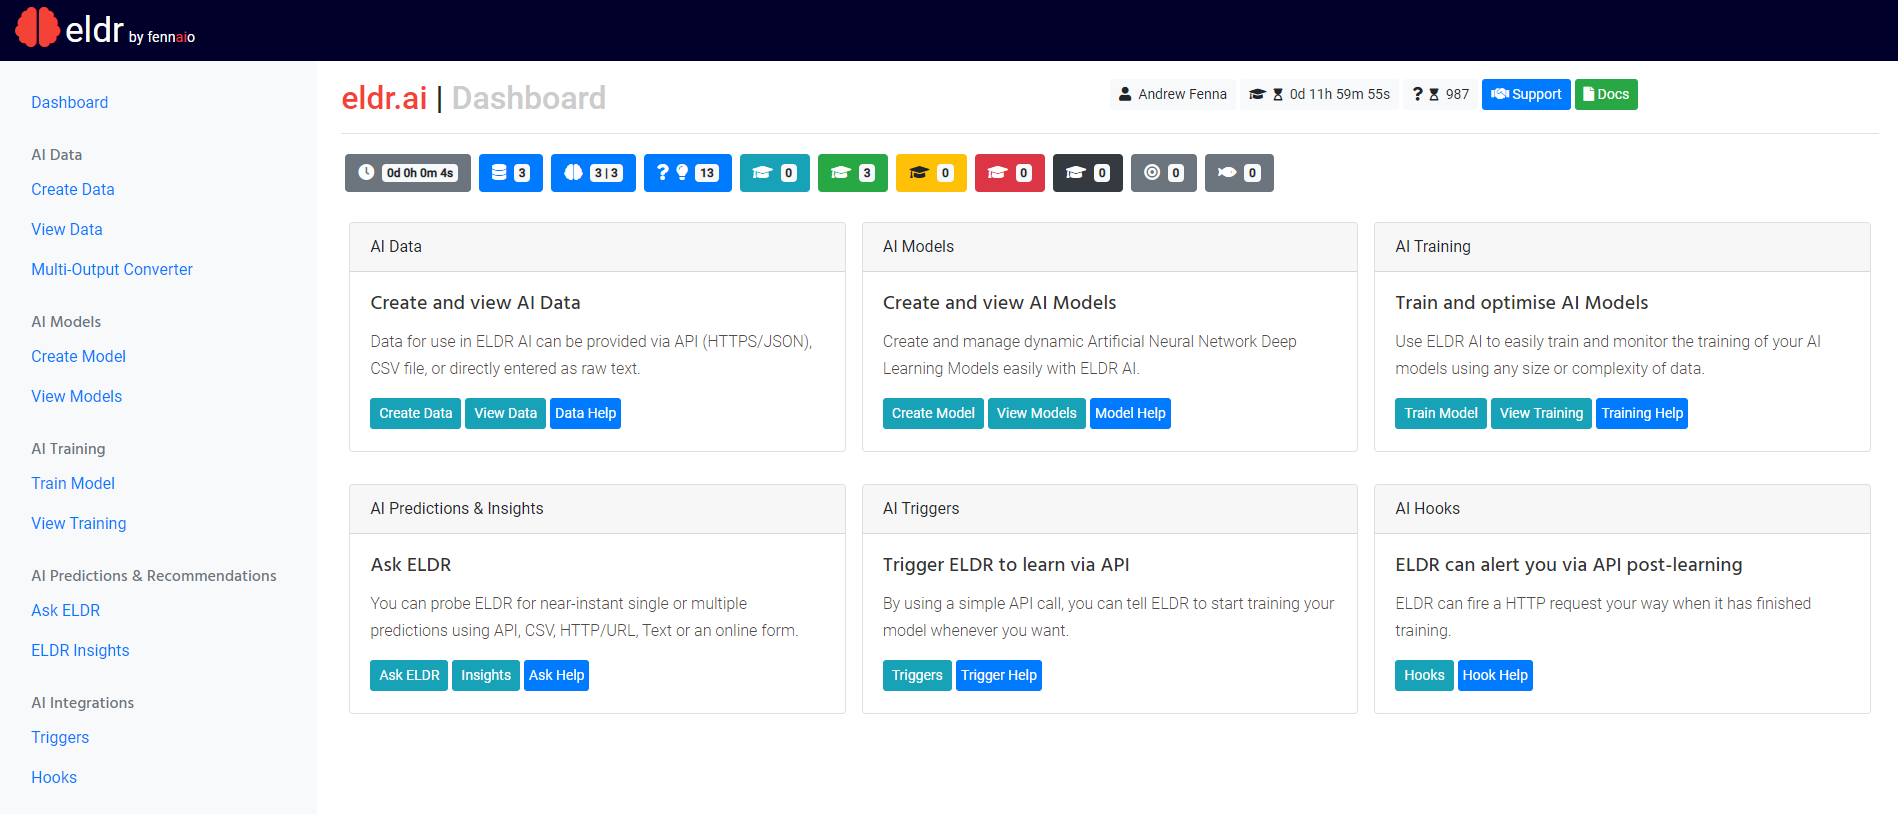Click the eldr.ai title link
The image size is (1898, 814).
click(x=385, y=98)
